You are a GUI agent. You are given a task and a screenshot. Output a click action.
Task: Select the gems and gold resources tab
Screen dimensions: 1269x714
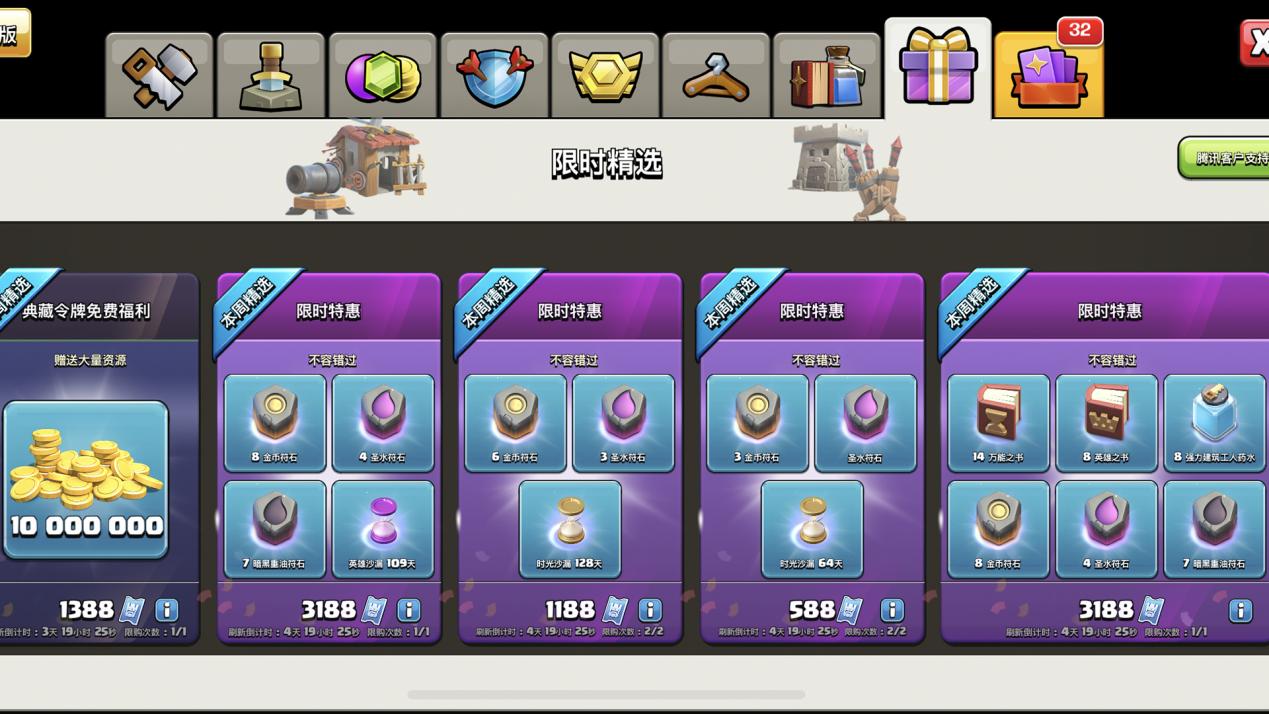383,76
